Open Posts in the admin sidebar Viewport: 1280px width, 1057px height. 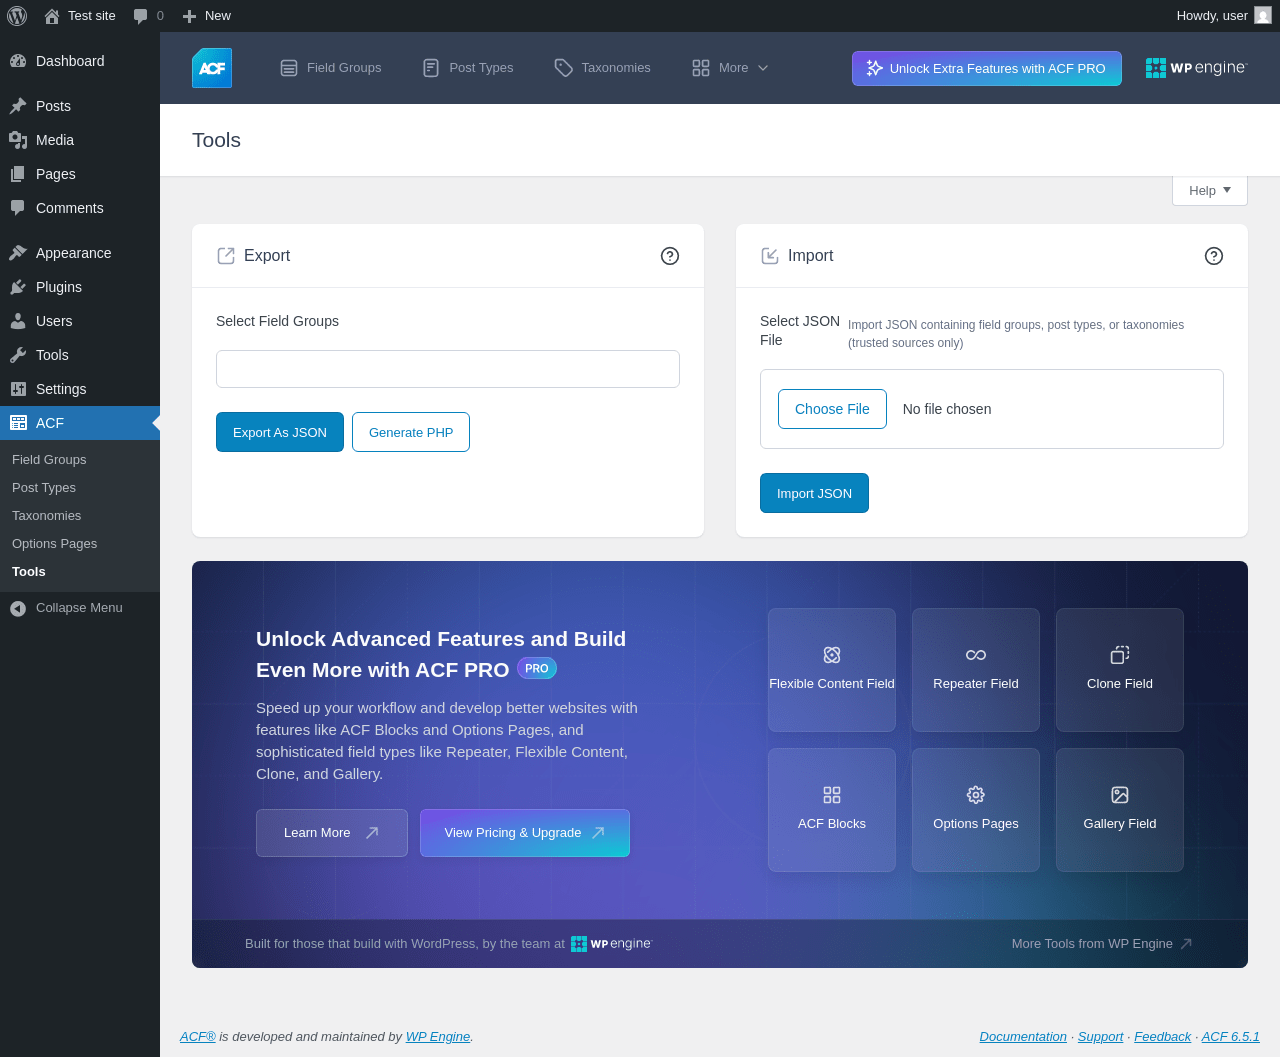[x=80, y=106]
